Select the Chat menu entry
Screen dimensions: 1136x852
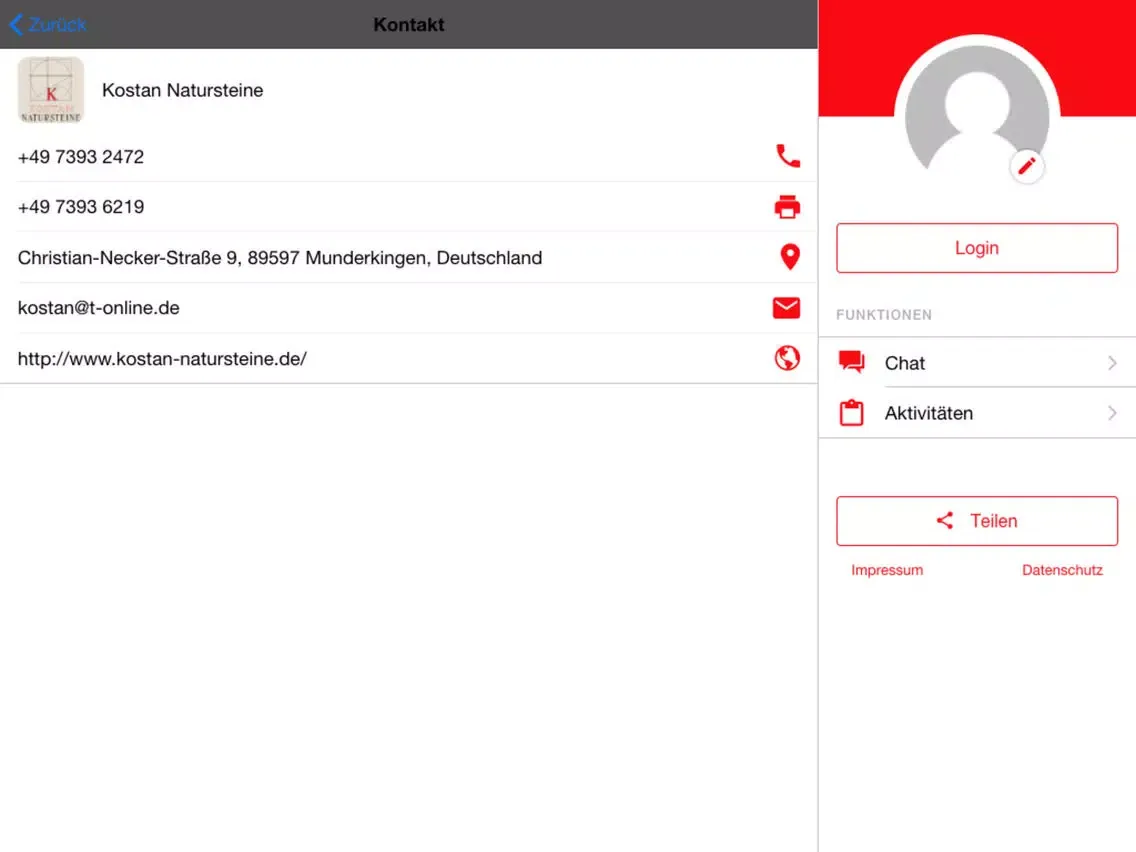[x=977, y=362]
